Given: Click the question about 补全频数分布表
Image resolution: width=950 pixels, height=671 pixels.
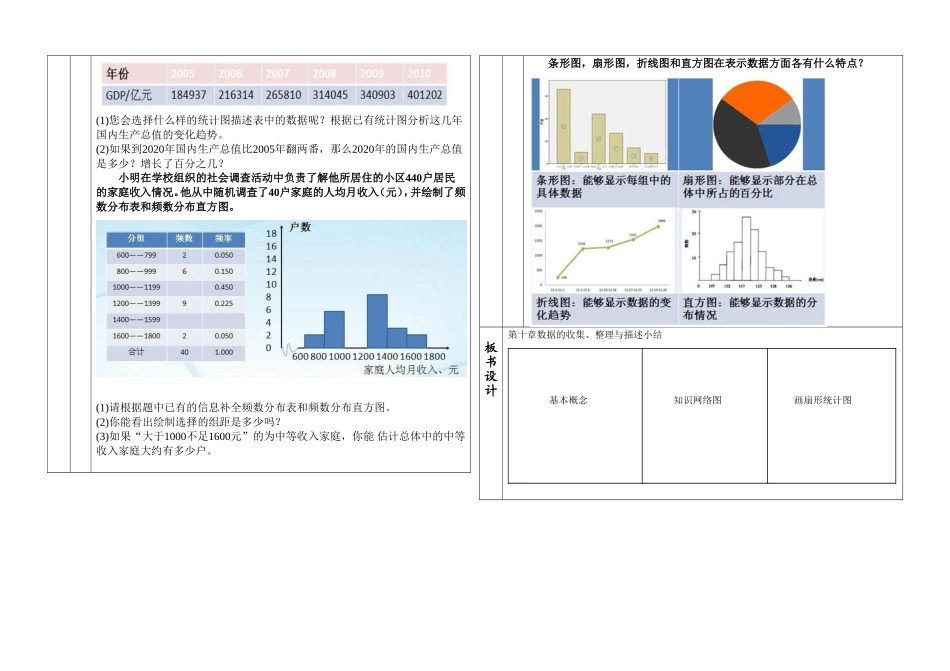Looking at the screenshot, I should (x=244, y=408).
